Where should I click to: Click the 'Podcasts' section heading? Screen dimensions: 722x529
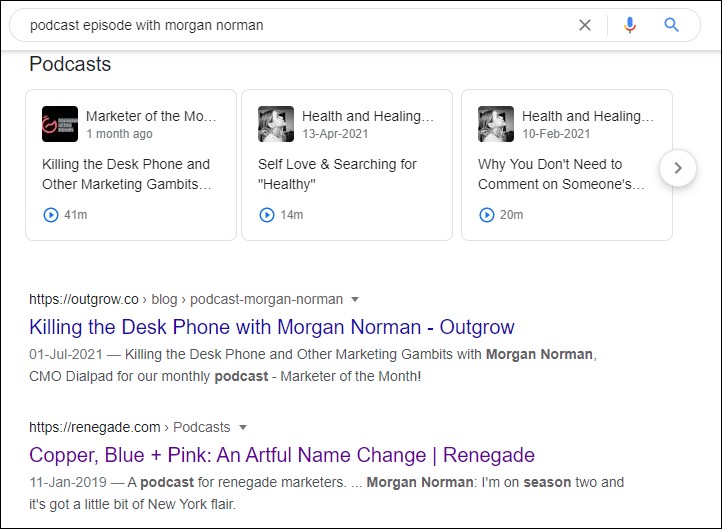(x=70, y=64)
